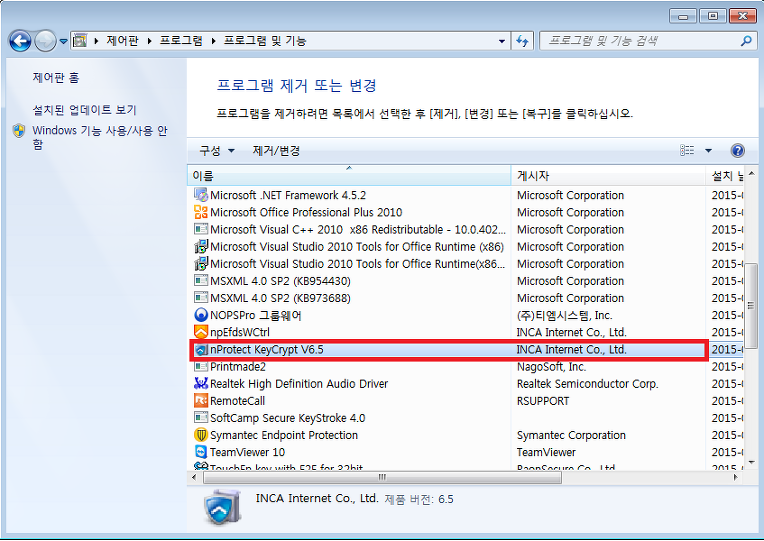Click the vertical scrollbar thumb
764x541 pixels.
click(751, 306)
